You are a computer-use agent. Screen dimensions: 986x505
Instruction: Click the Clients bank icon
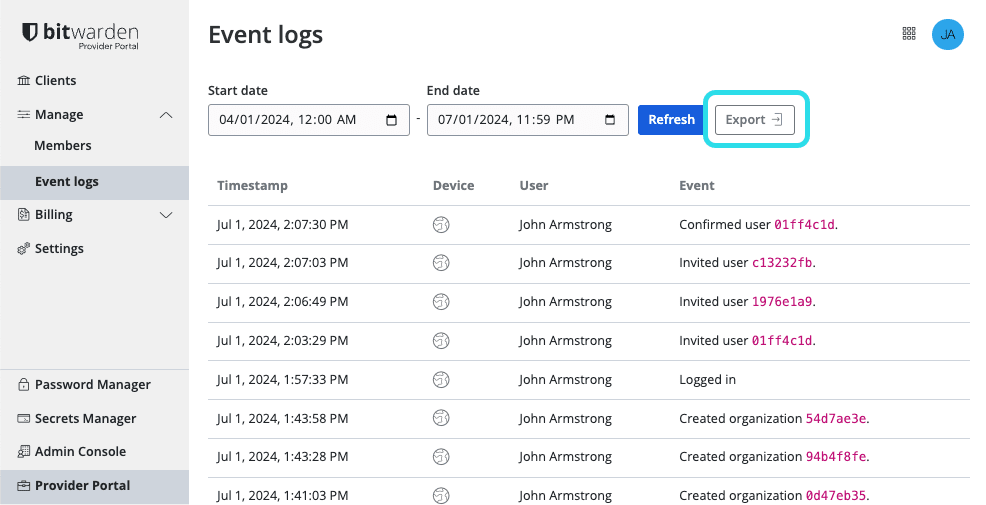(x=24, y=80)
